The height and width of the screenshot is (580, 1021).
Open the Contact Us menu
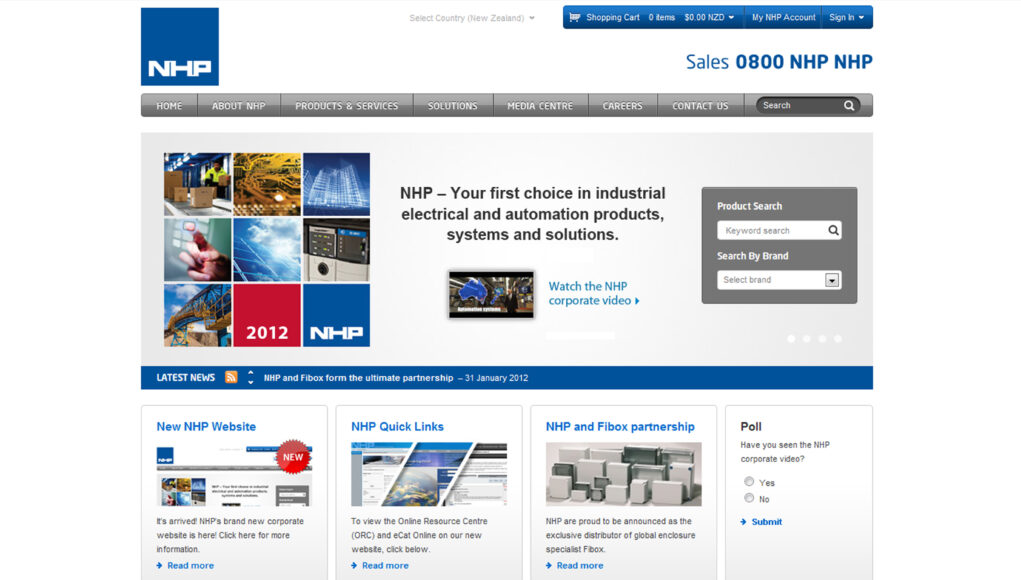pos(700,105)
